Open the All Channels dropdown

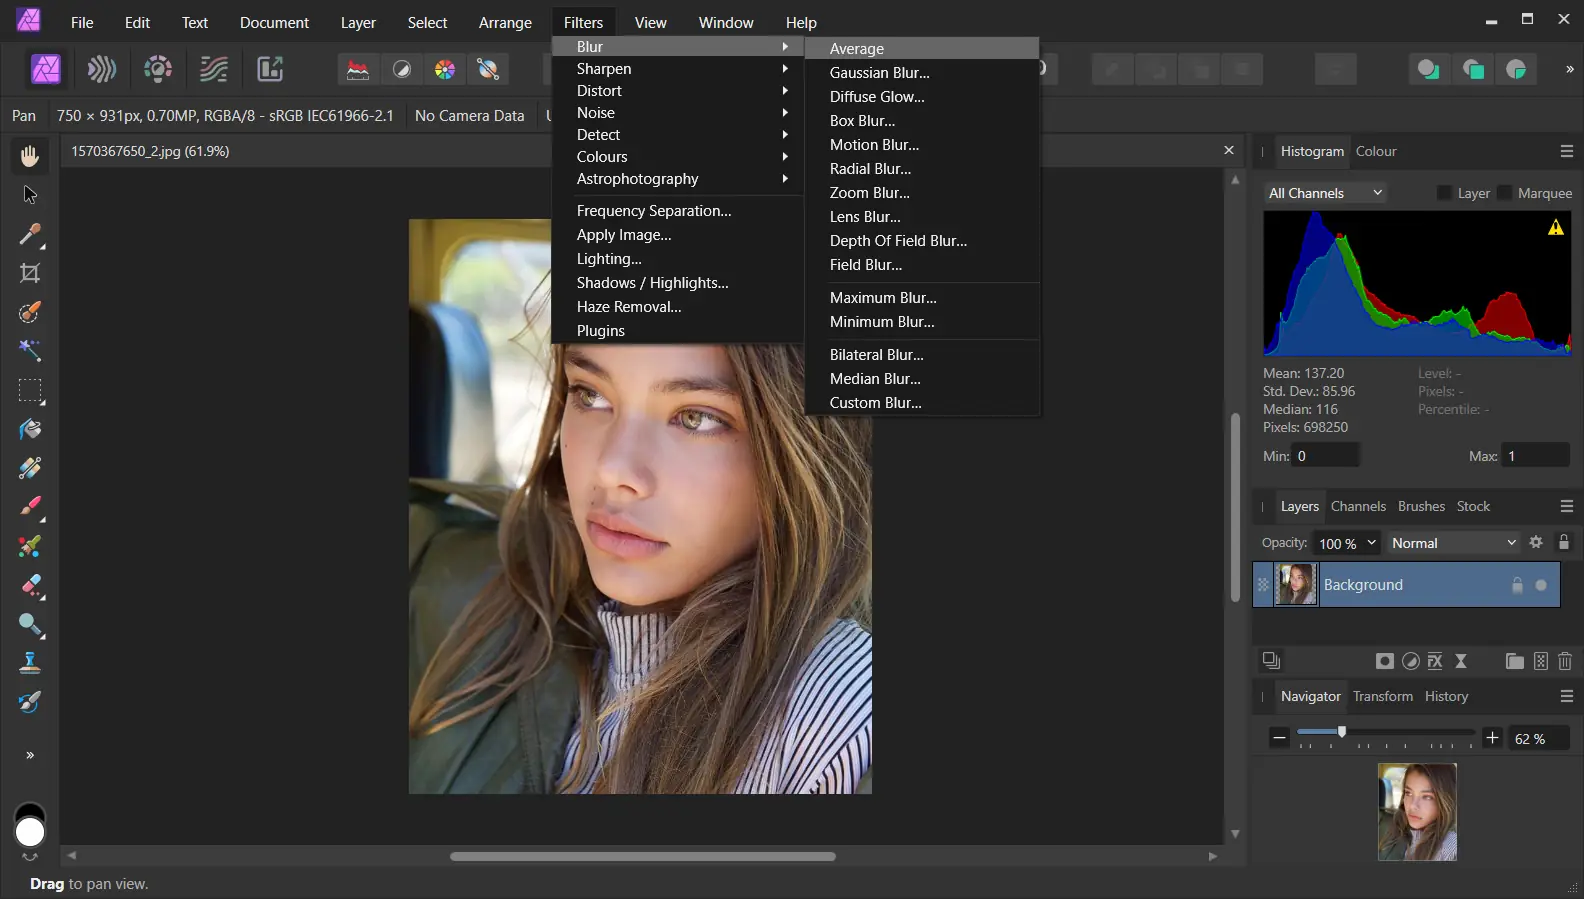coord(1325,193)
